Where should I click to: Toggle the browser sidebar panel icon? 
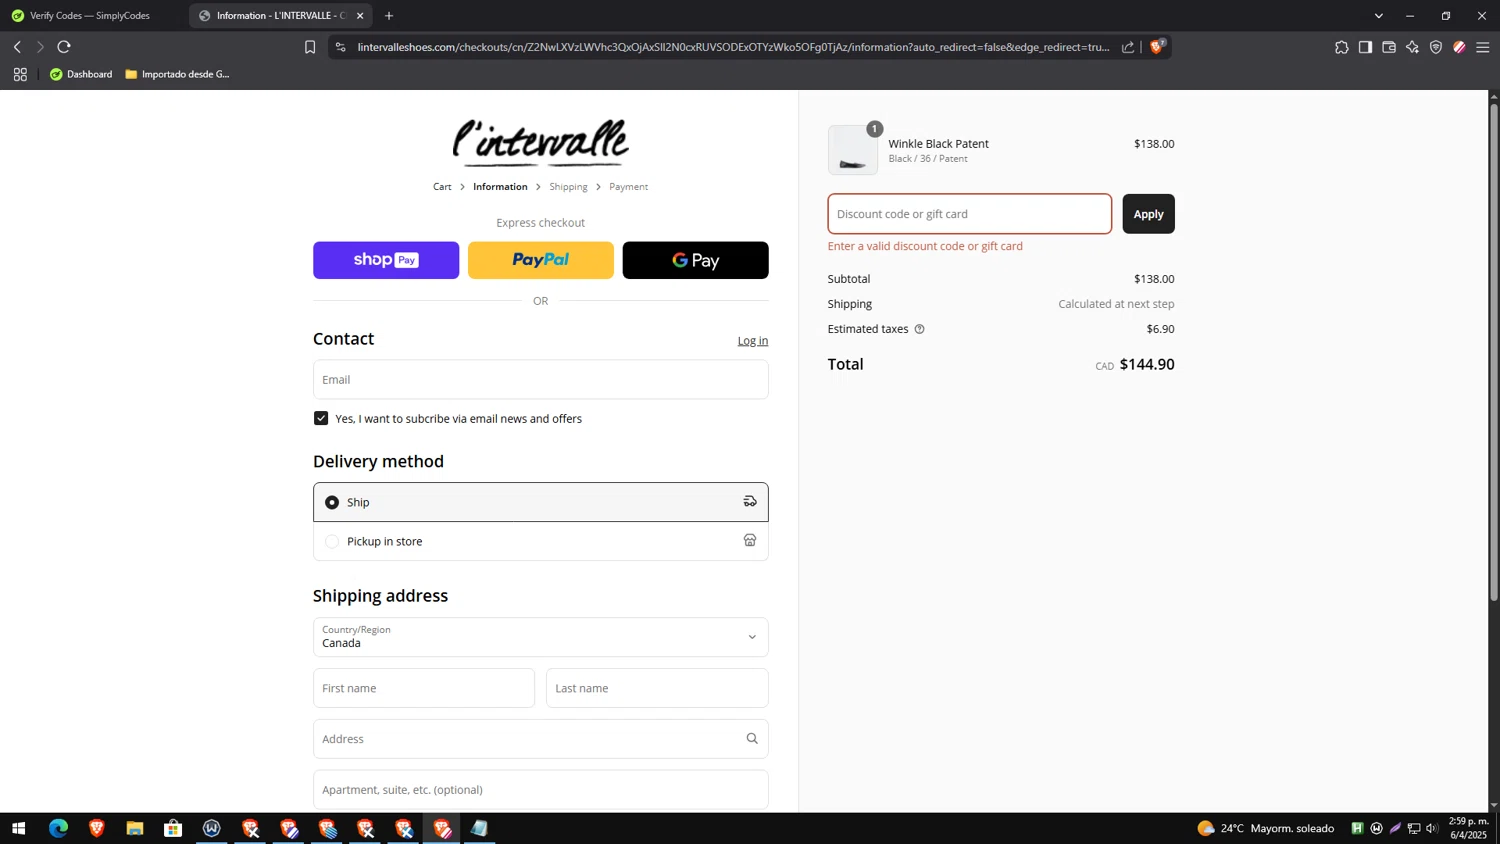[x=1365, y=47]
